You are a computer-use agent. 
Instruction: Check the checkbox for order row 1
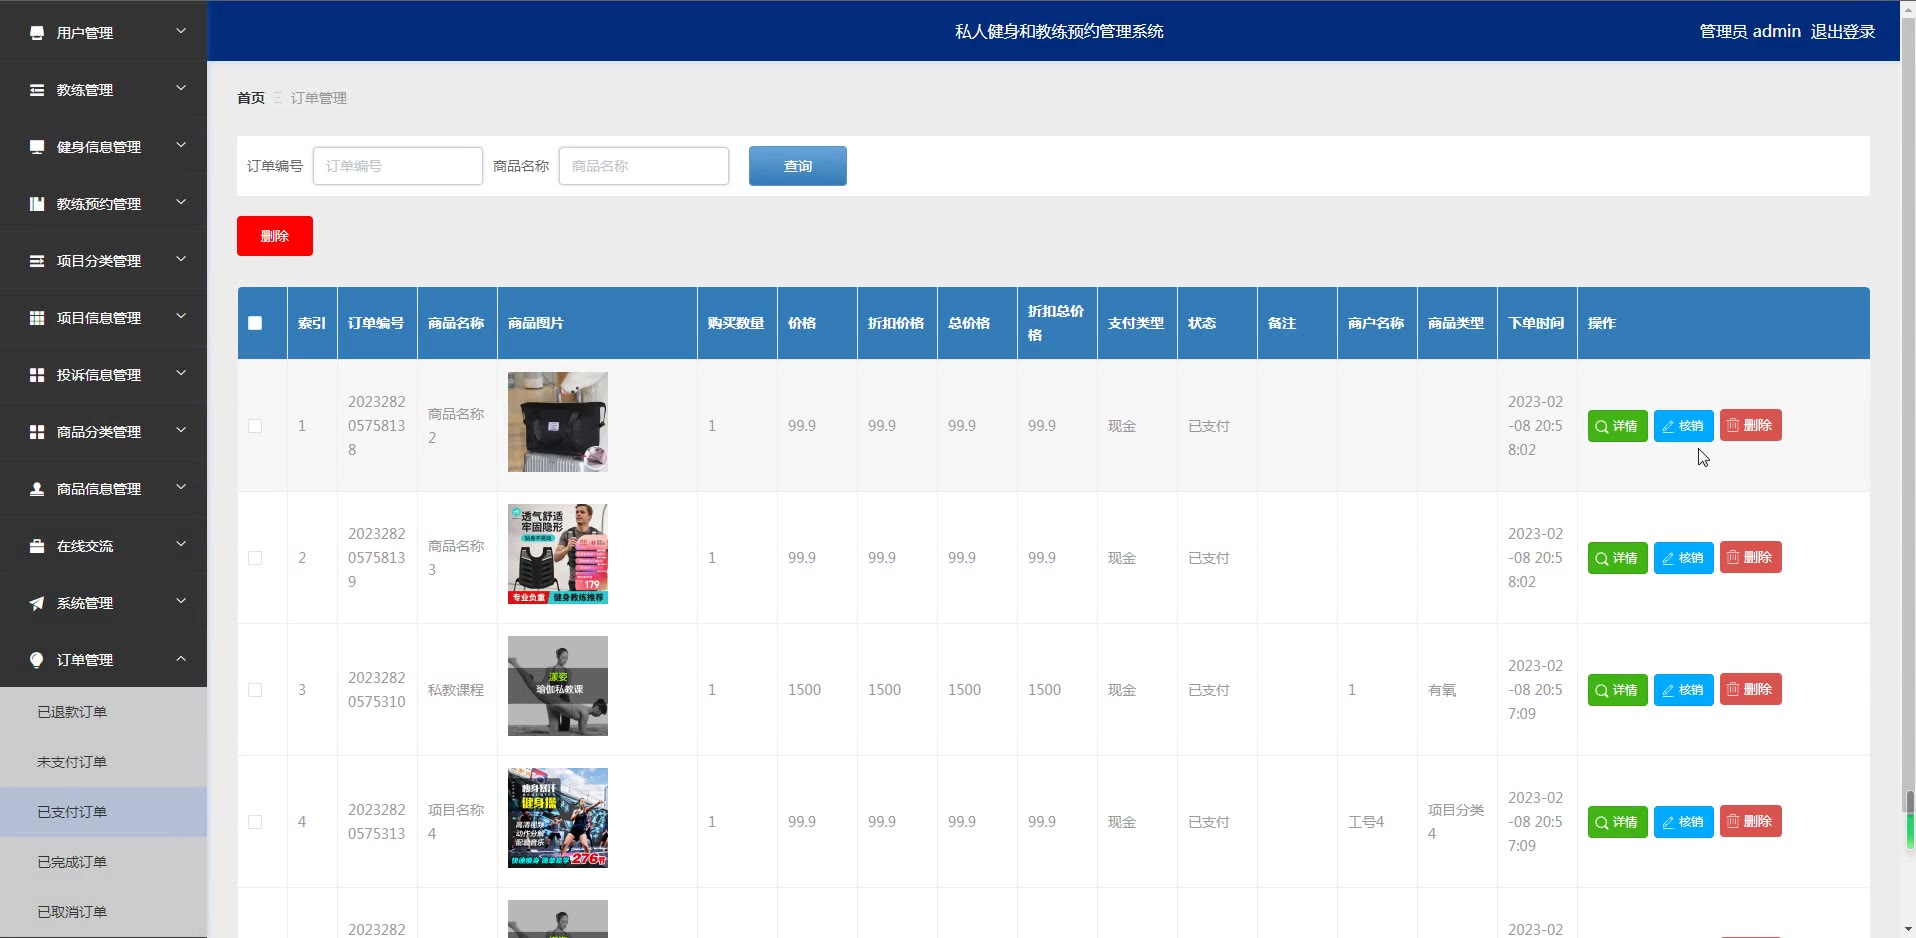(255, 426)
